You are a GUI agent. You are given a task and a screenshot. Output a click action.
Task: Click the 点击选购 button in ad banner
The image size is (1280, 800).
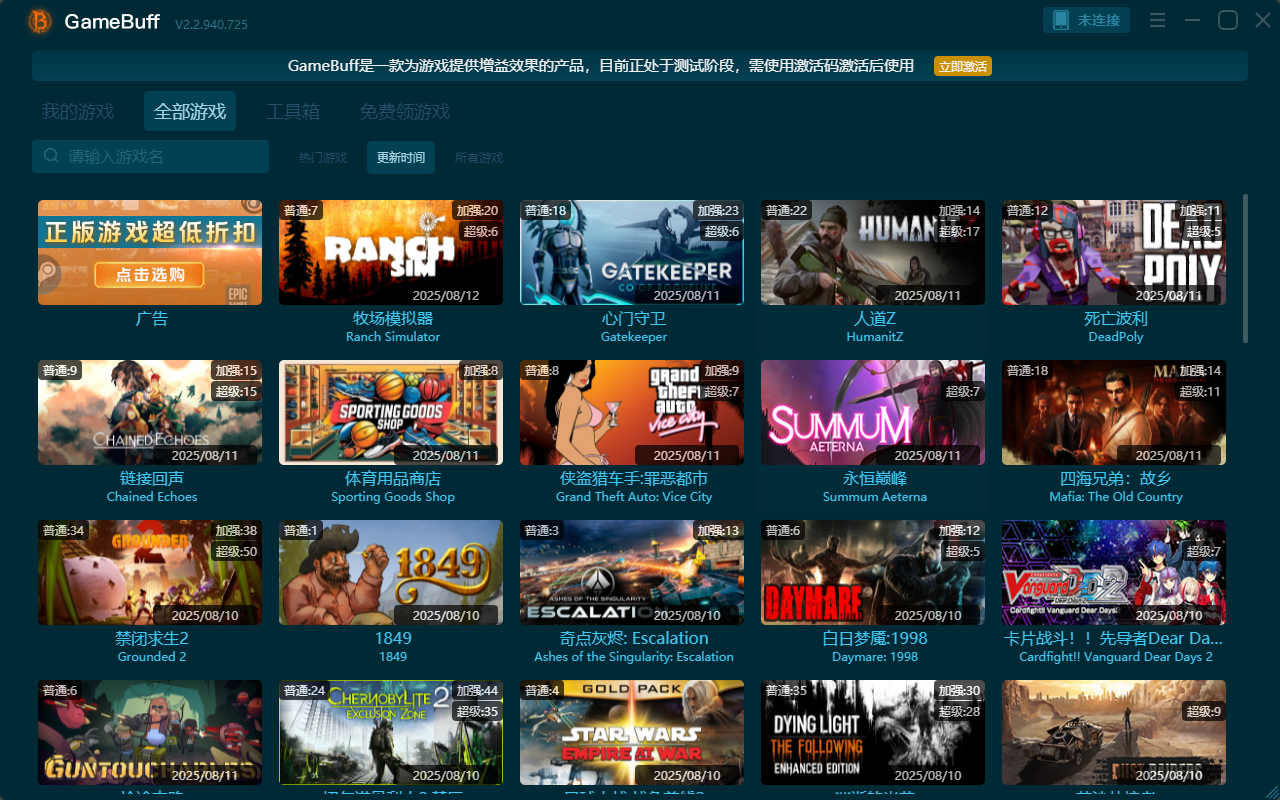point(149,275)
